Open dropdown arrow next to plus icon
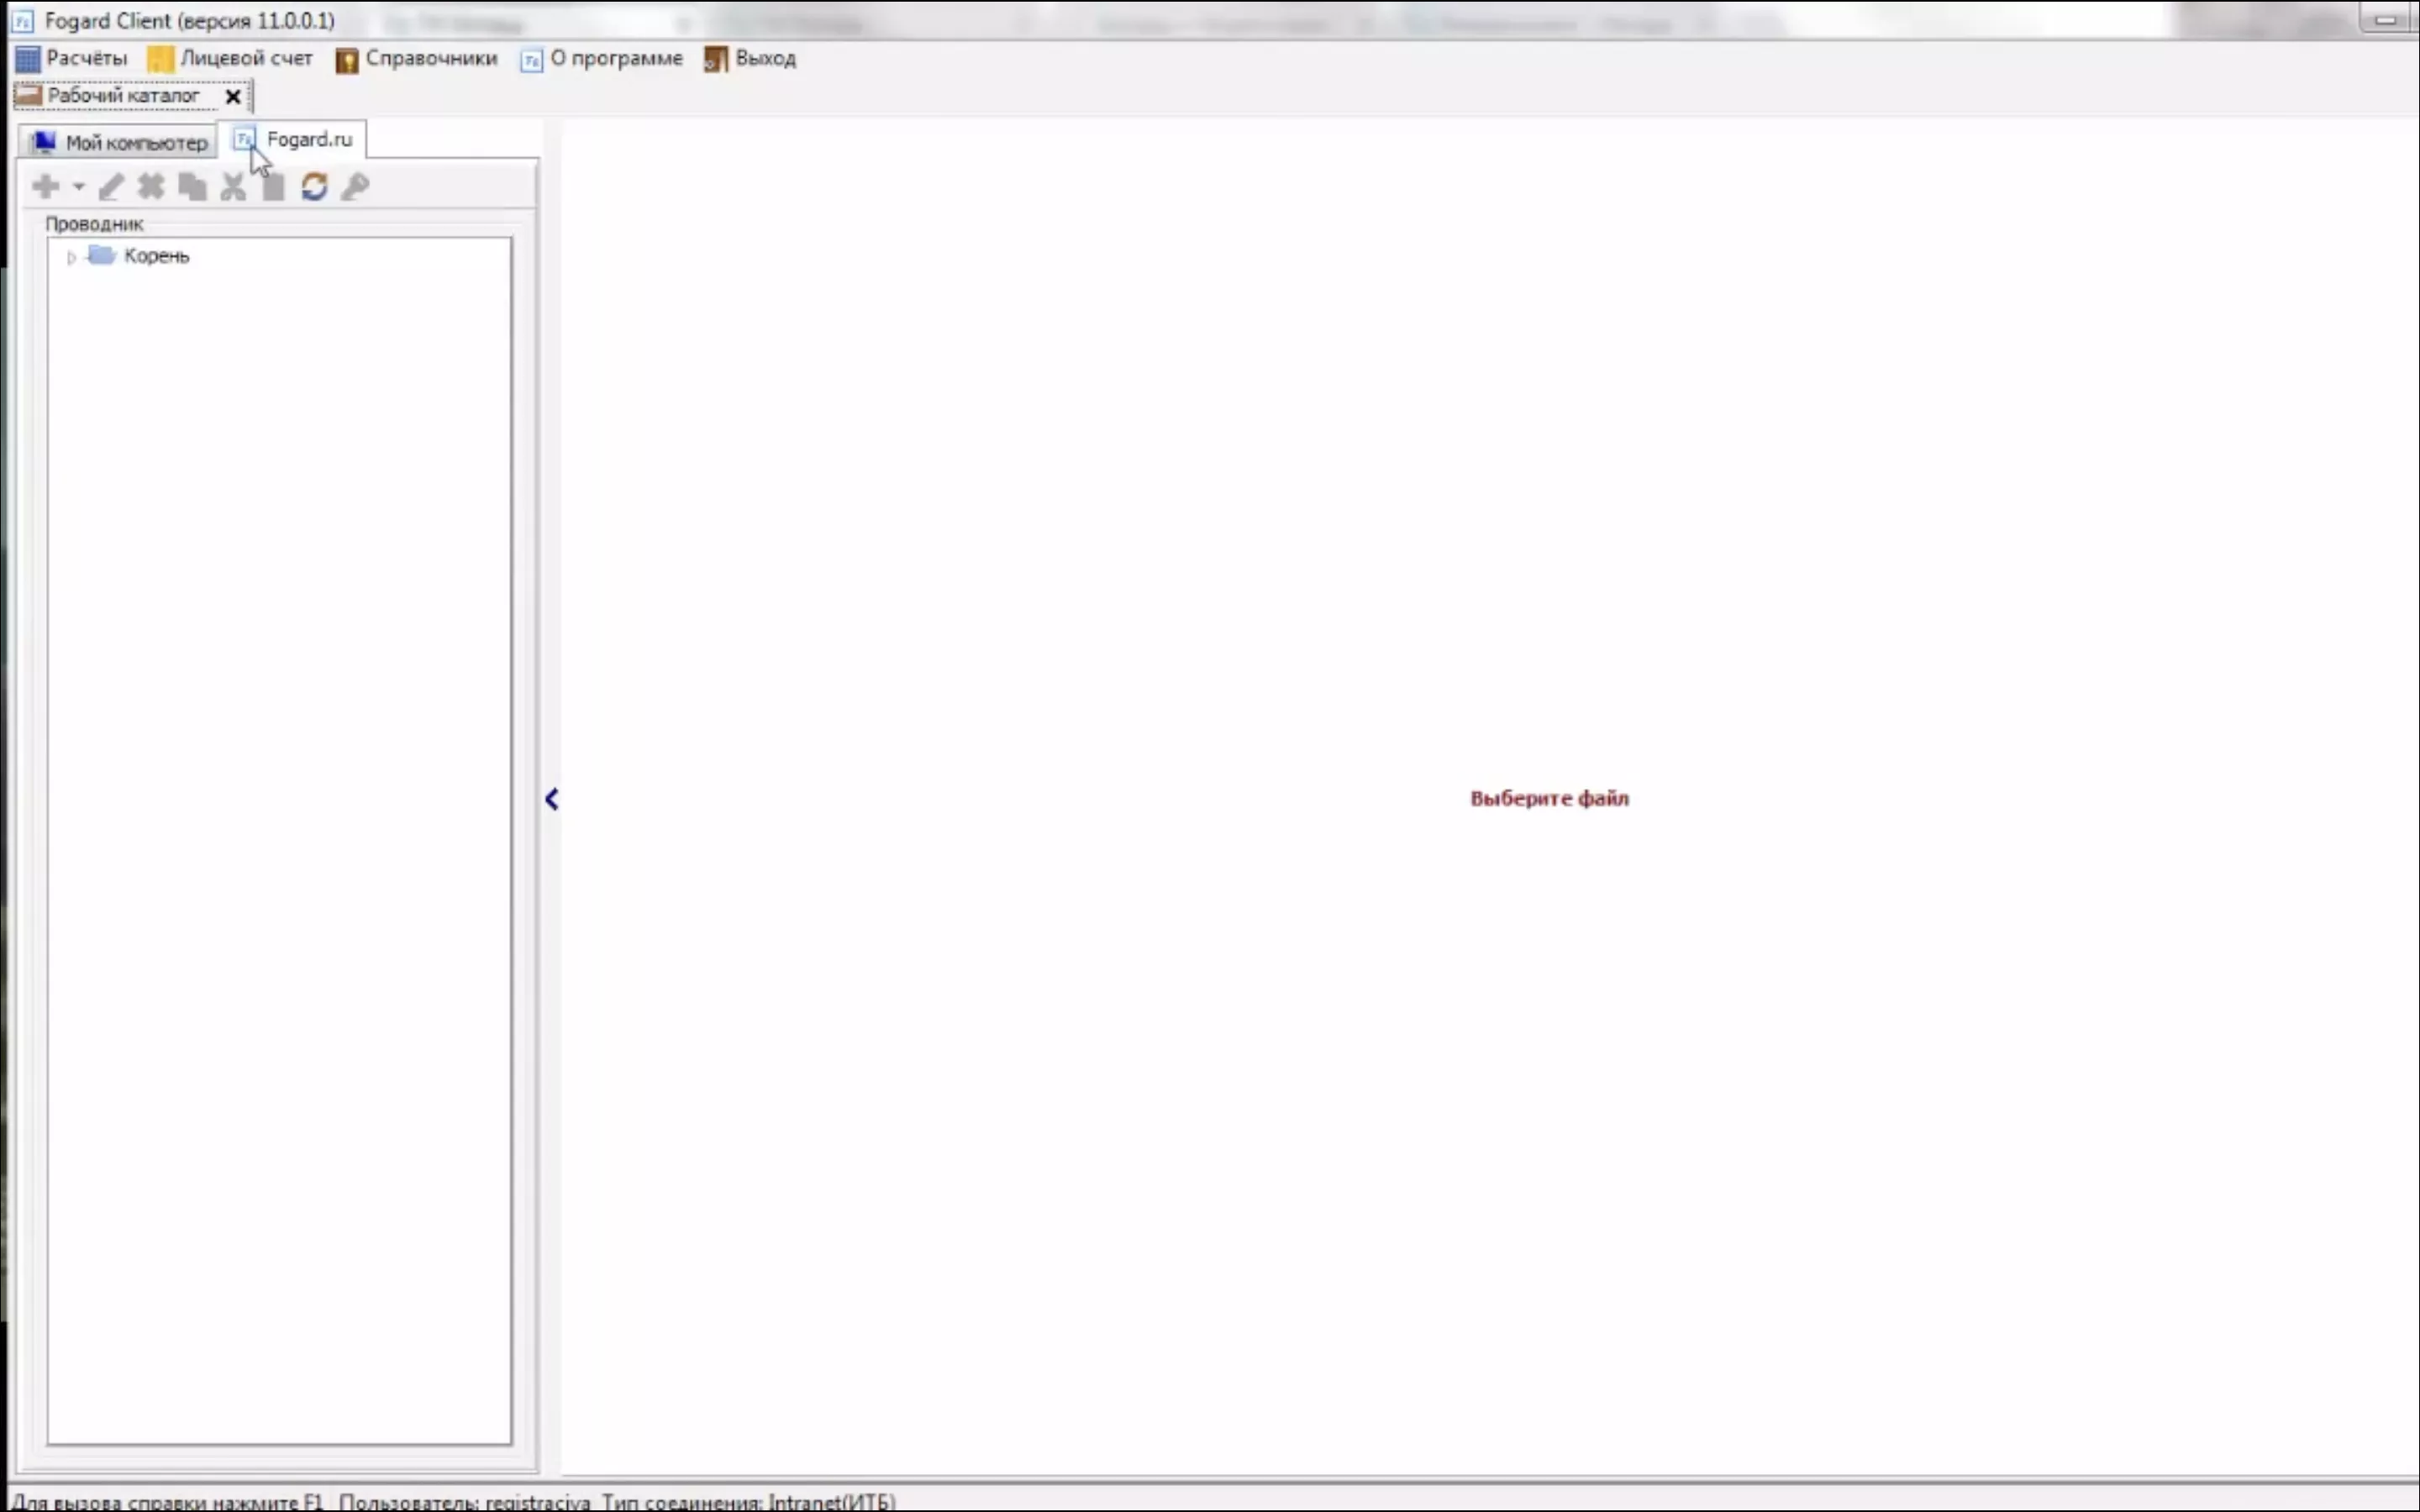 pyautogui.click(x=78, y=187)
